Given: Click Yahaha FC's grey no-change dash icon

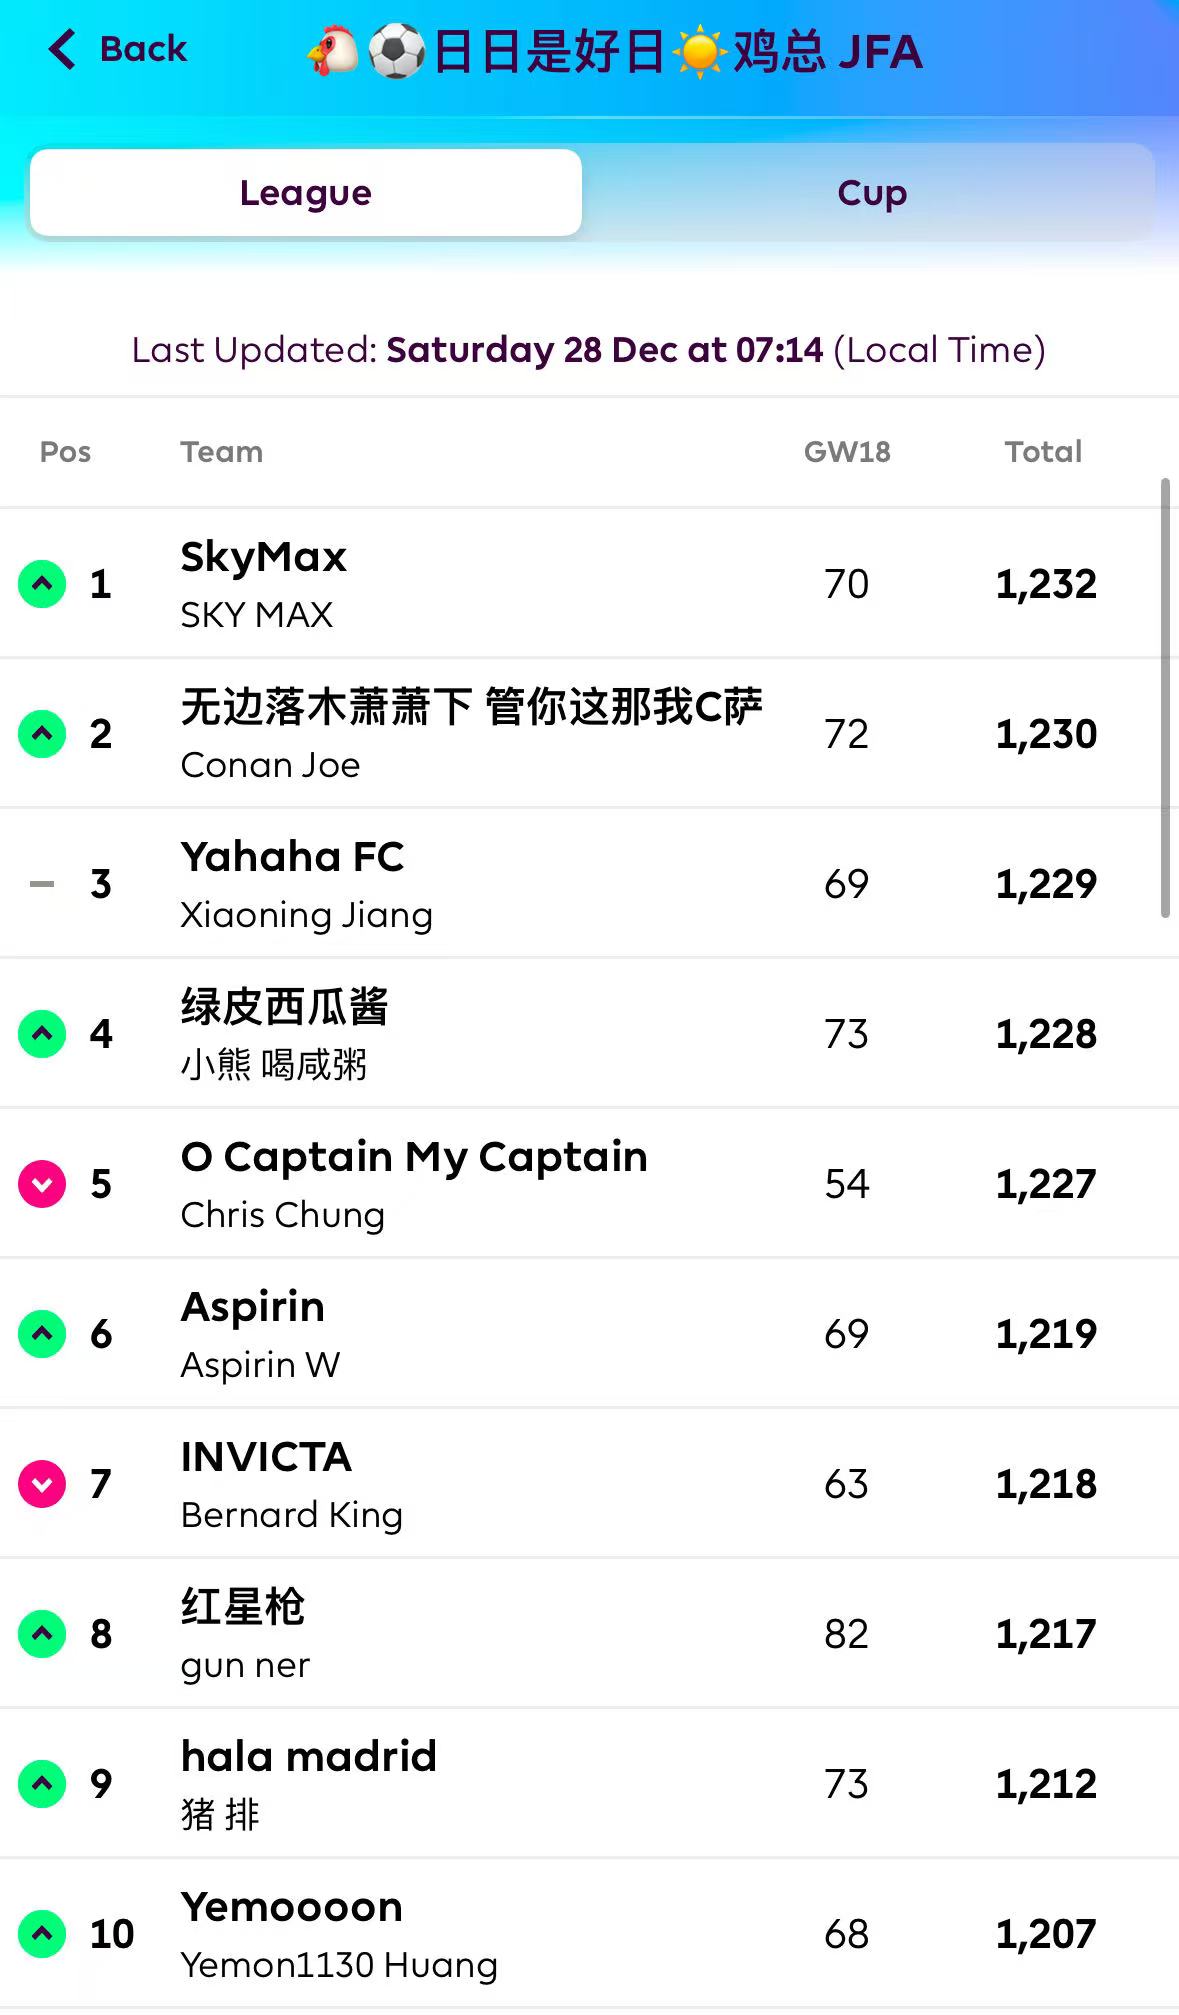Looking at the screenshot, I should [x=42, y=884].
